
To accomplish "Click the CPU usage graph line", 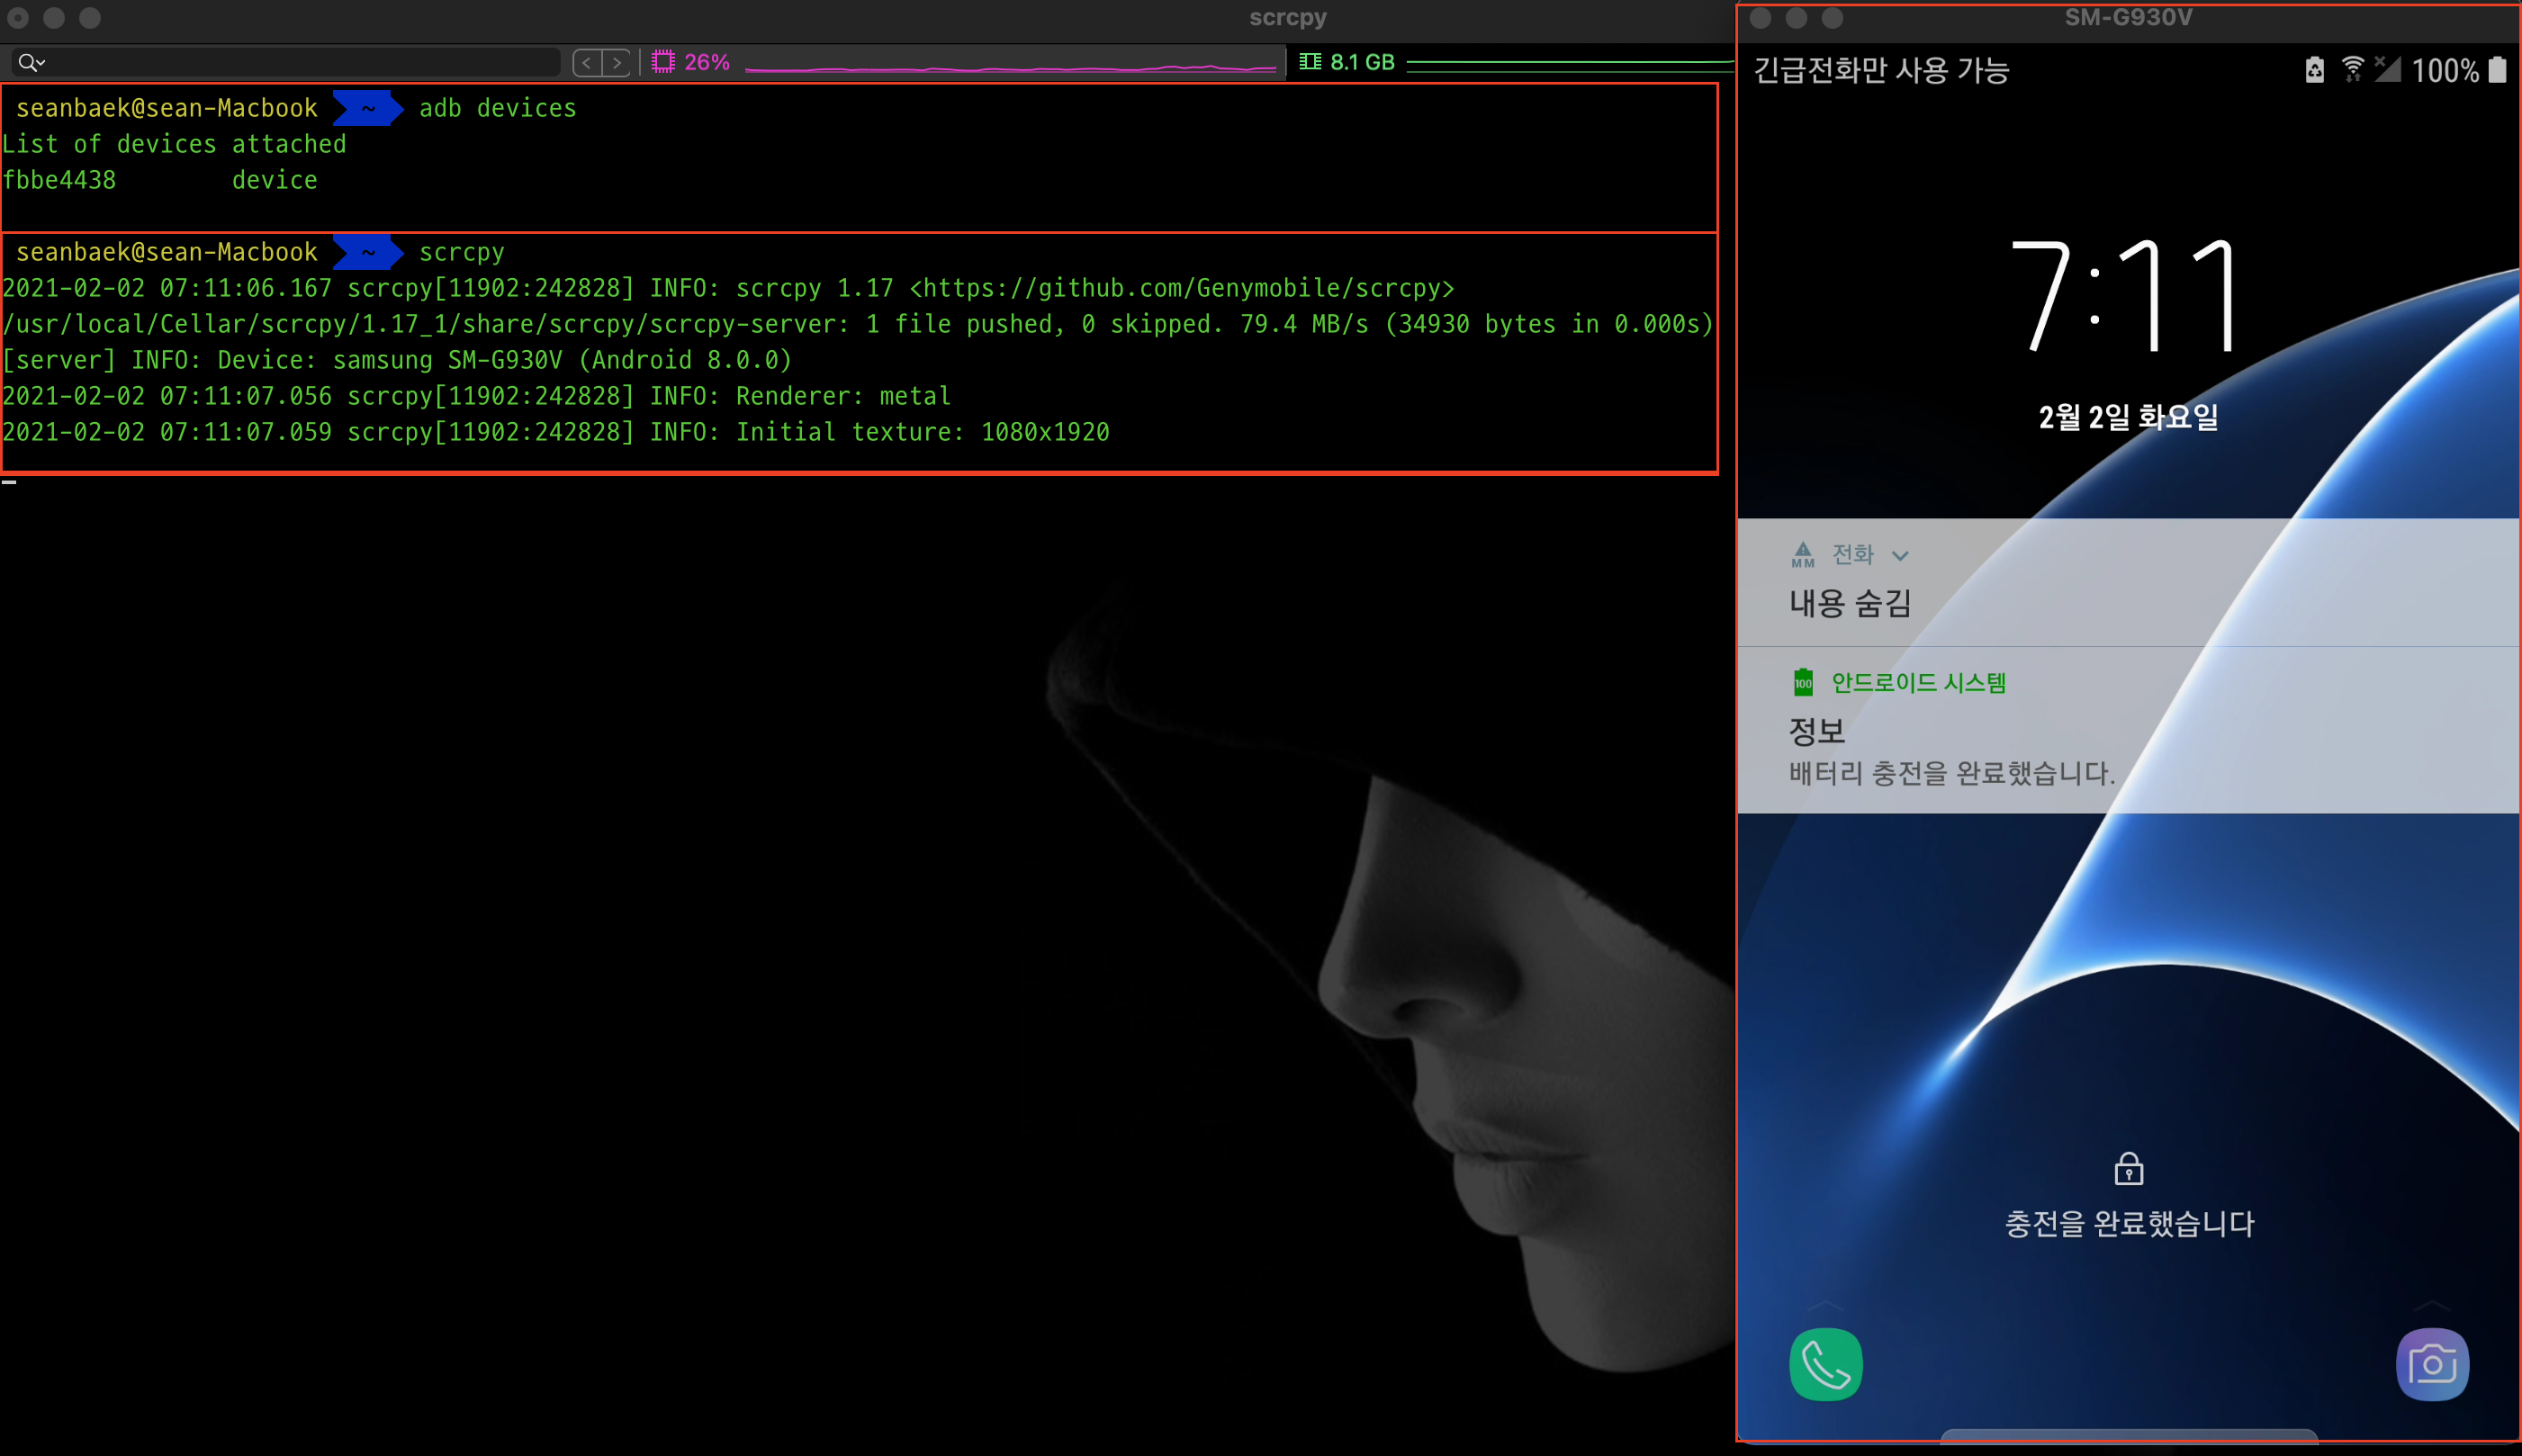I will pyautogui.click(x=1010, y=68).
